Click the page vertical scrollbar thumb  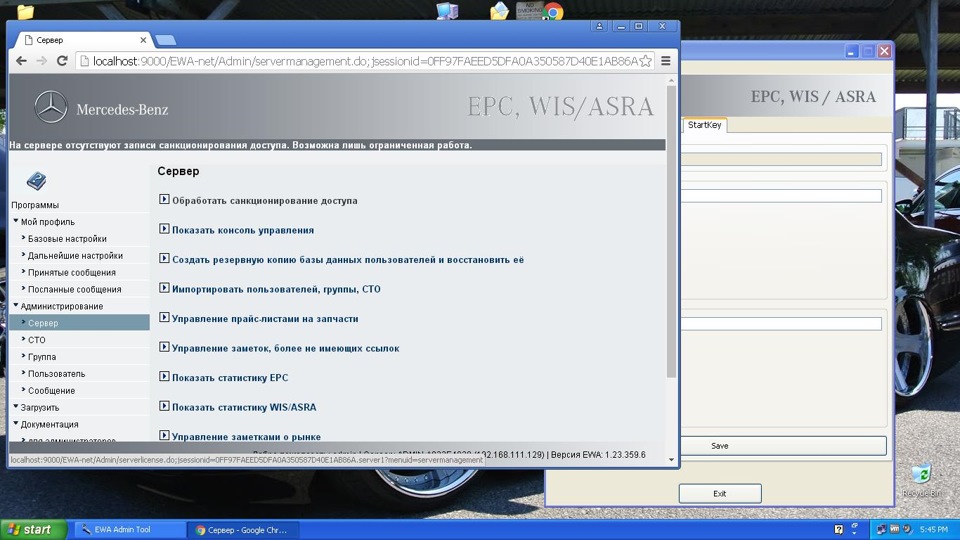click(x=671, y=231)
